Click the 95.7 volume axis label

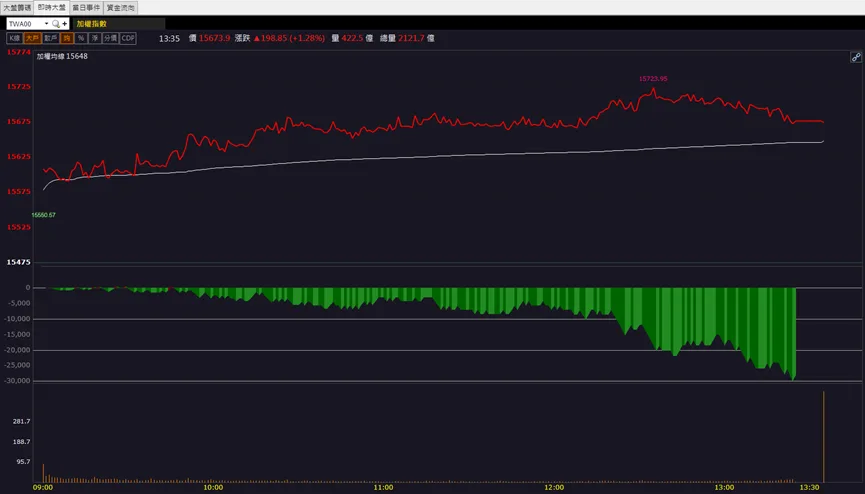tap(23, 461)
